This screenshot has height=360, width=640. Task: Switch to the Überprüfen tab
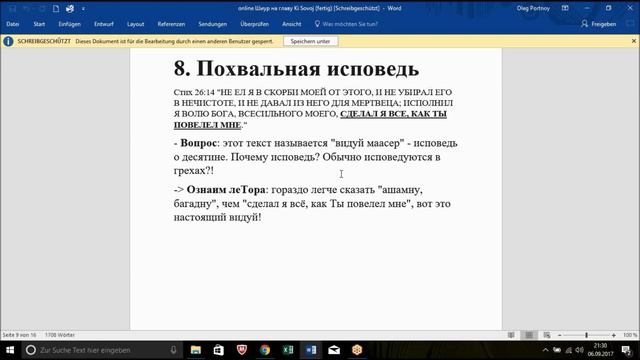tap(255, 24)
